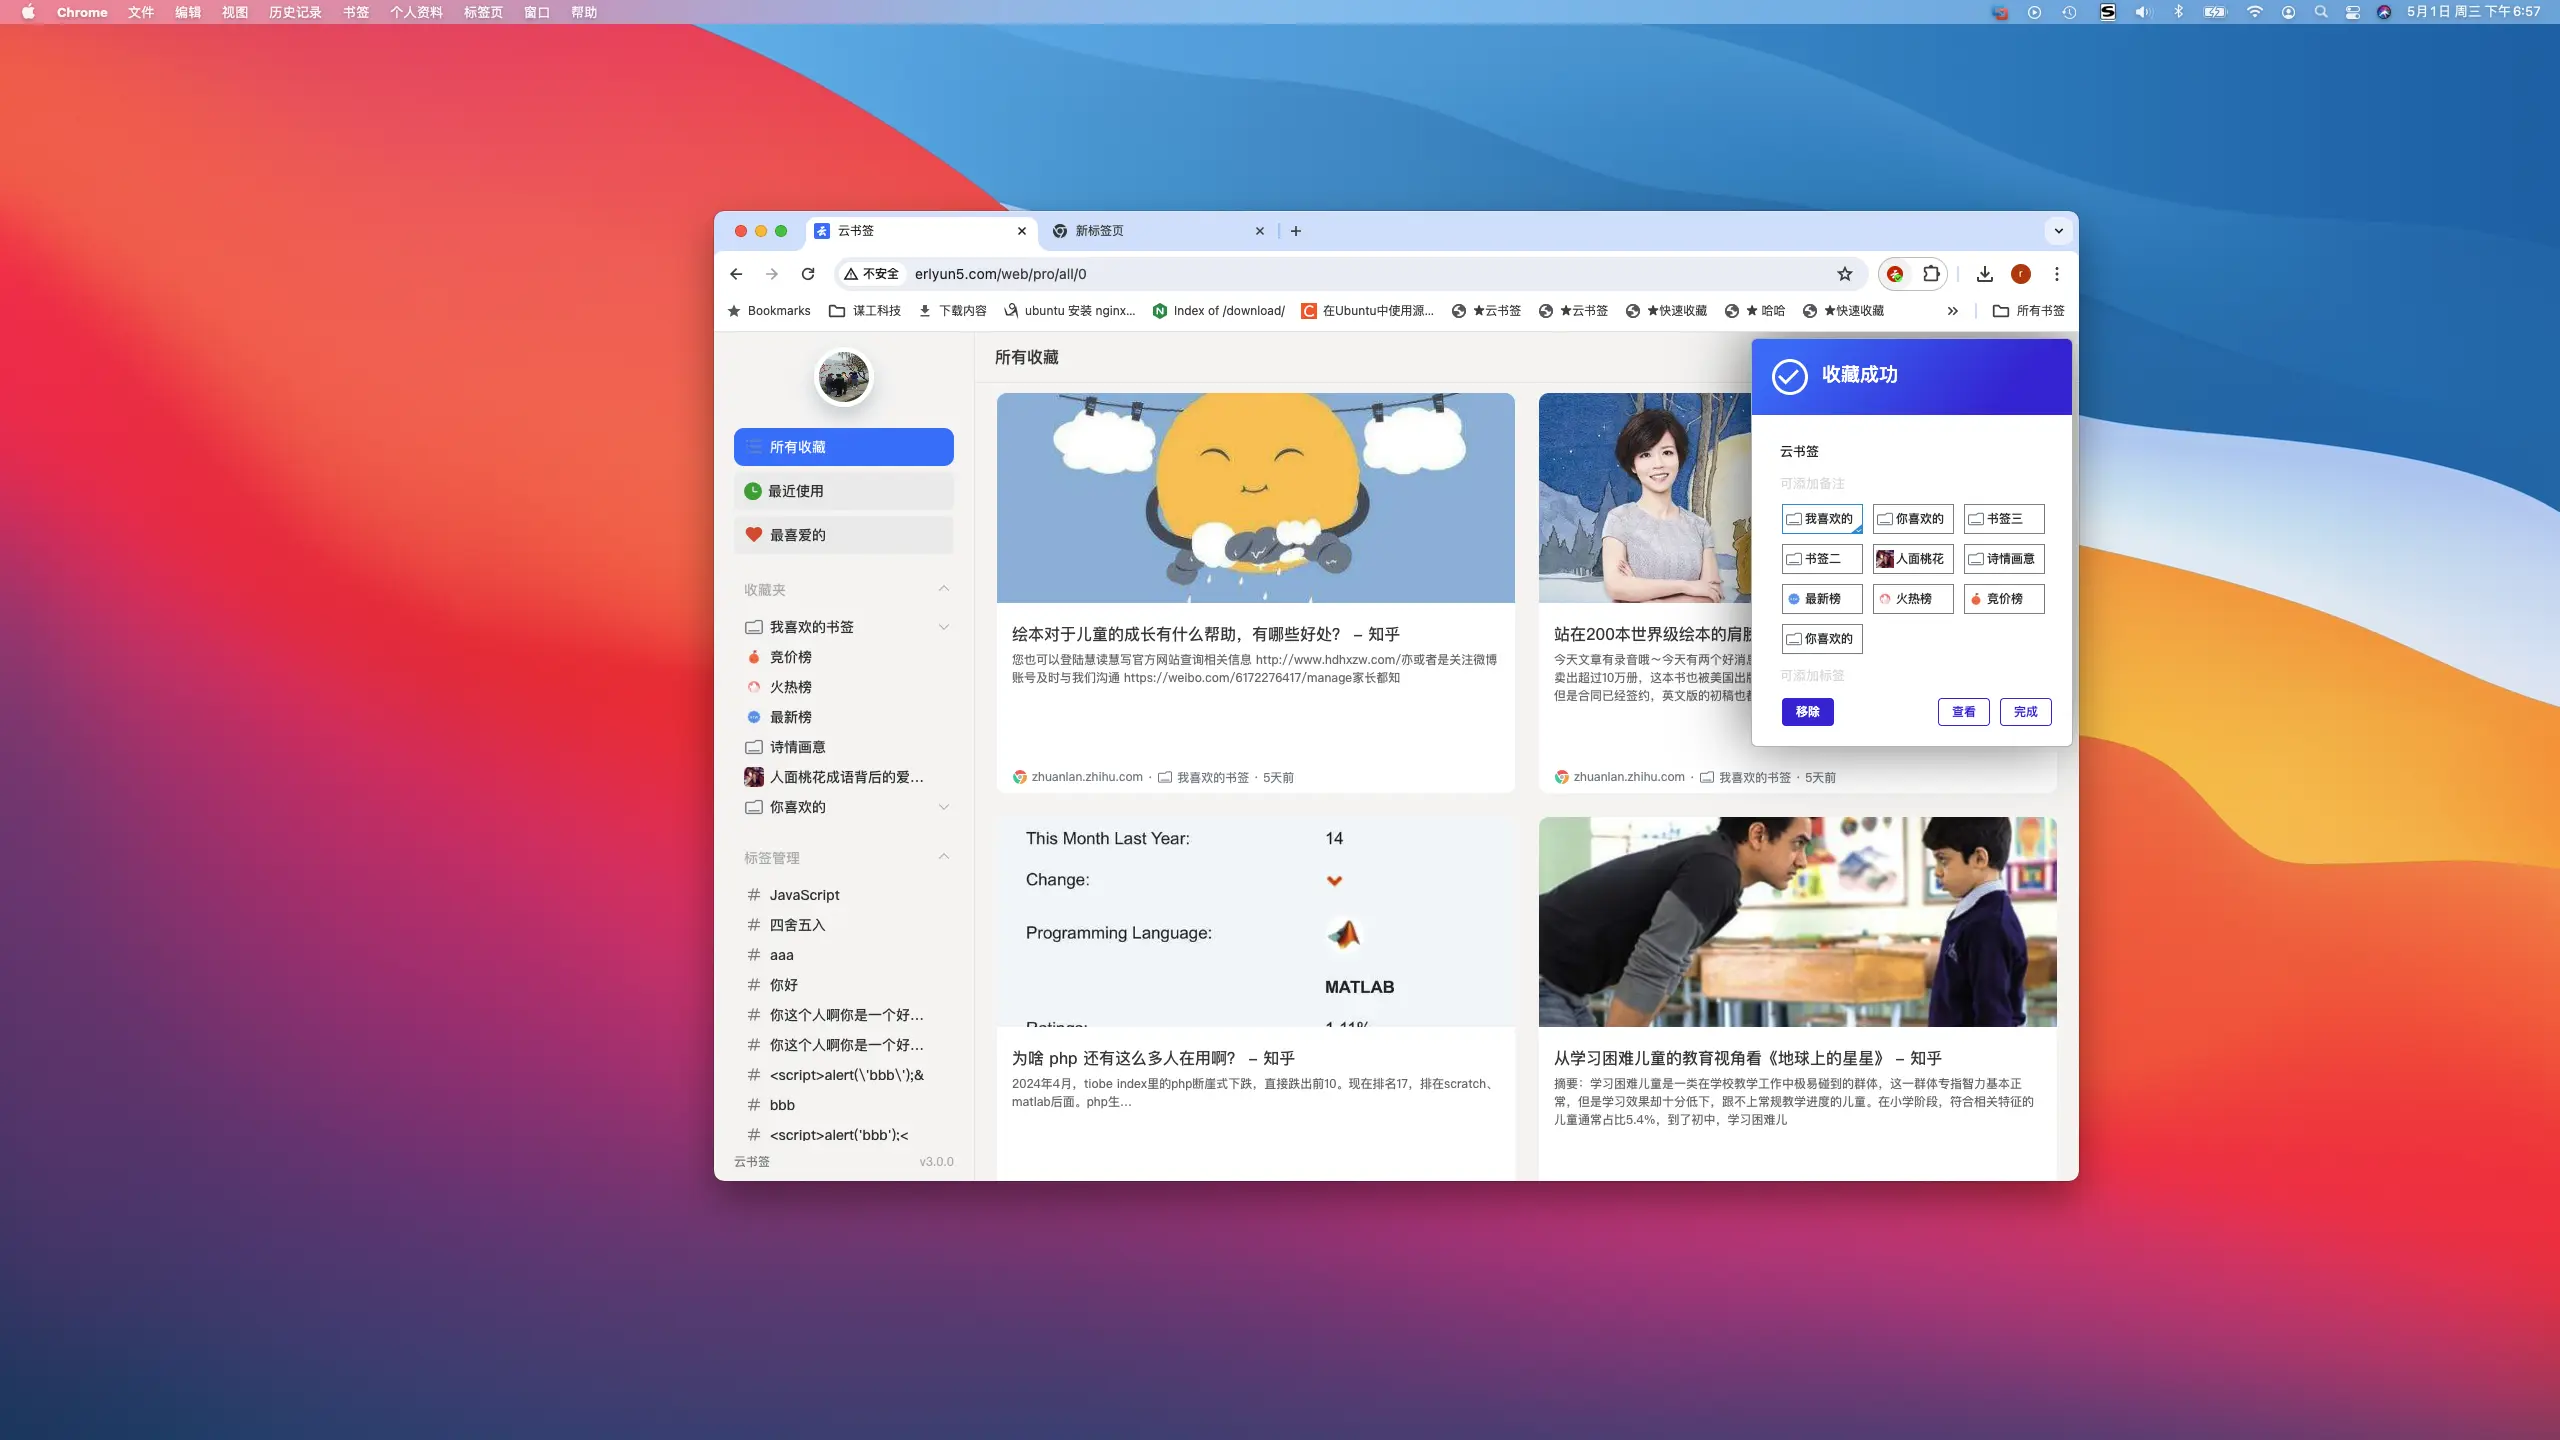The image size is (2560, 1440).
Task: Click the Spotlight search icon in menu bar
Action: (x=2321, y=12)
